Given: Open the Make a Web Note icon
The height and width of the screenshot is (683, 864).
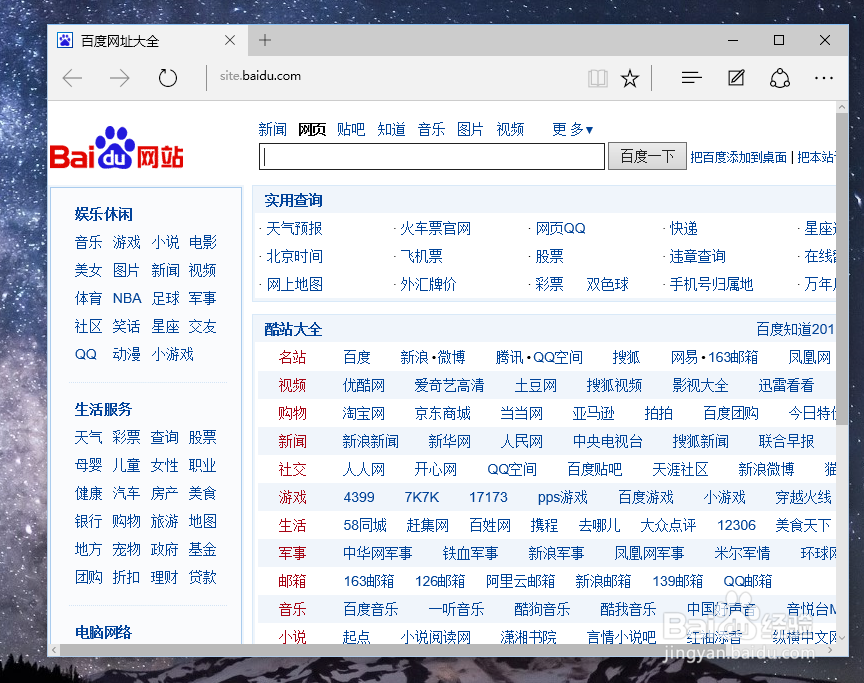Looking at the screenshot, I should [x=736, y=78].
